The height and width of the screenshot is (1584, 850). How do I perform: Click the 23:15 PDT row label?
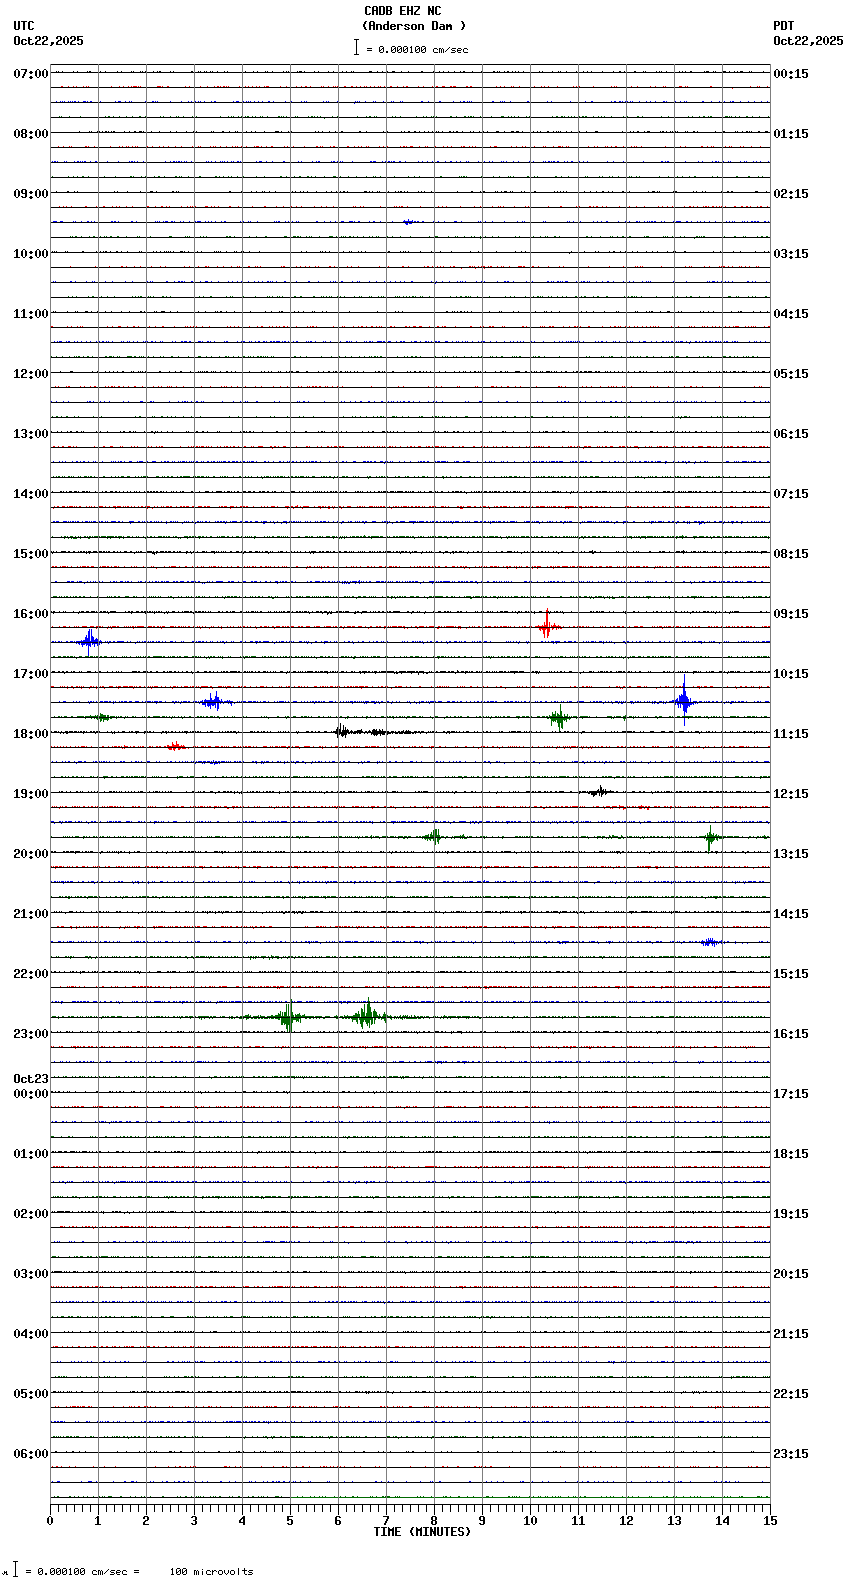click(x=791, y=1454)
